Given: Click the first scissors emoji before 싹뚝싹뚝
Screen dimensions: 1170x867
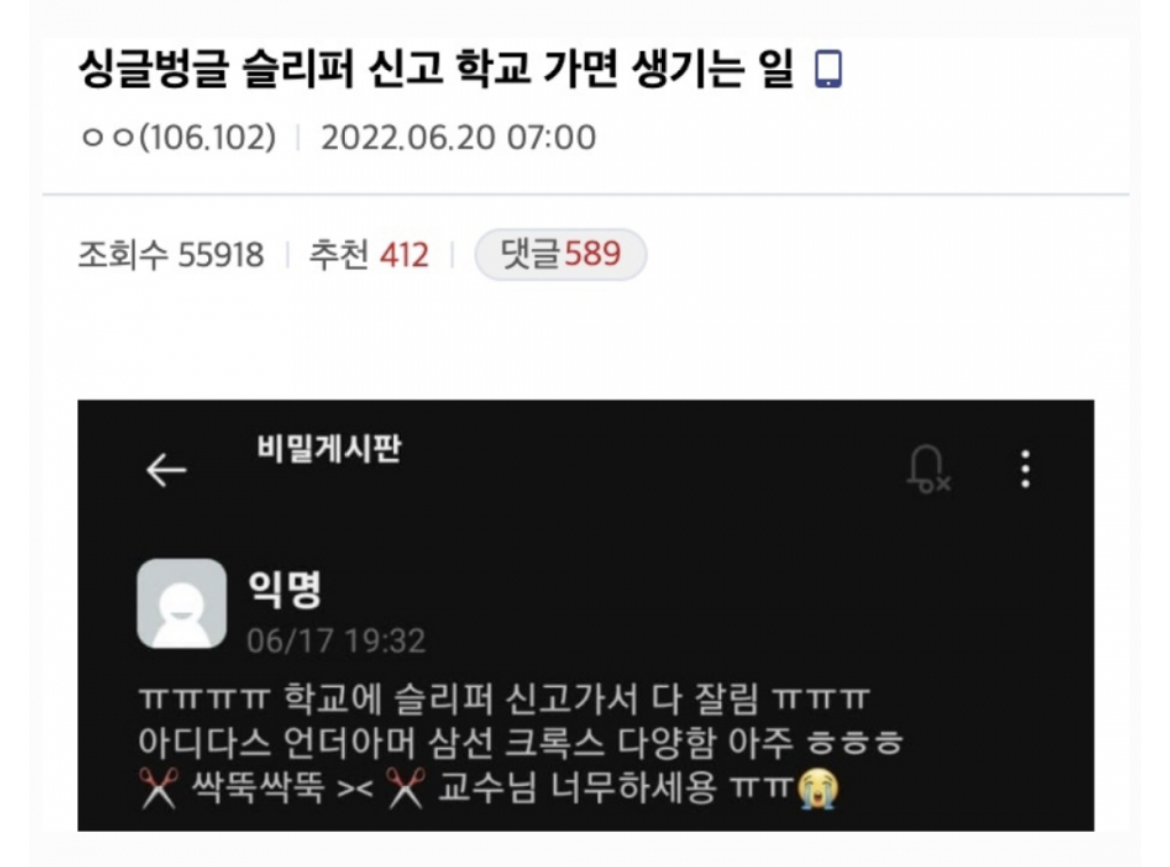Looking at the screenshot, I should pyautogui.click(x=159, y=788).
